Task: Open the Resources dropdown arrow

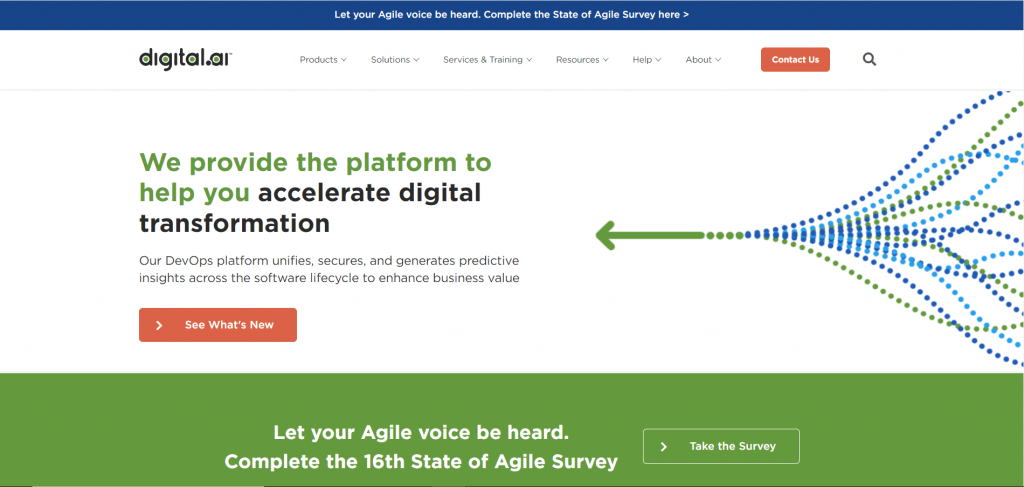Action: click(x=606, y=60)
